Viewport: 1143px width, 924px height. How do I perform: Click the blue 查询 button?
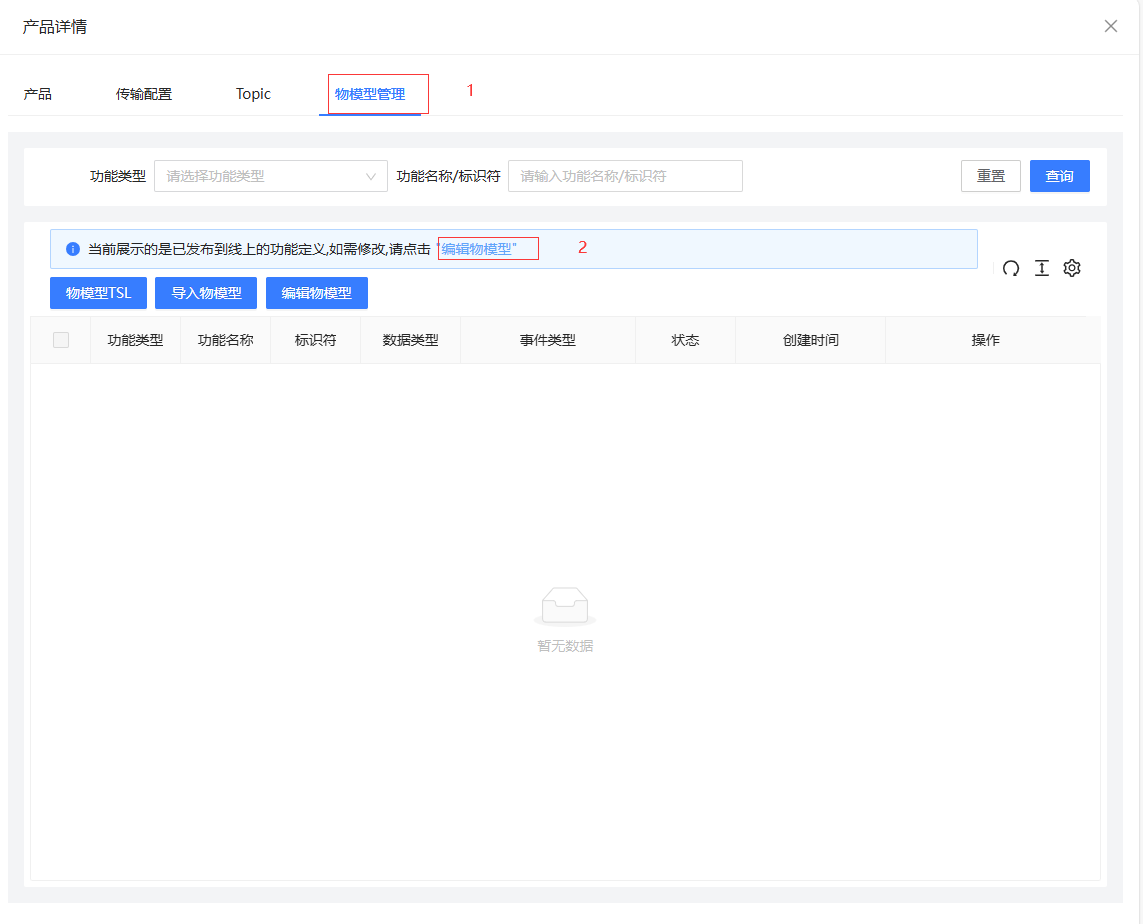point(1059,176)
